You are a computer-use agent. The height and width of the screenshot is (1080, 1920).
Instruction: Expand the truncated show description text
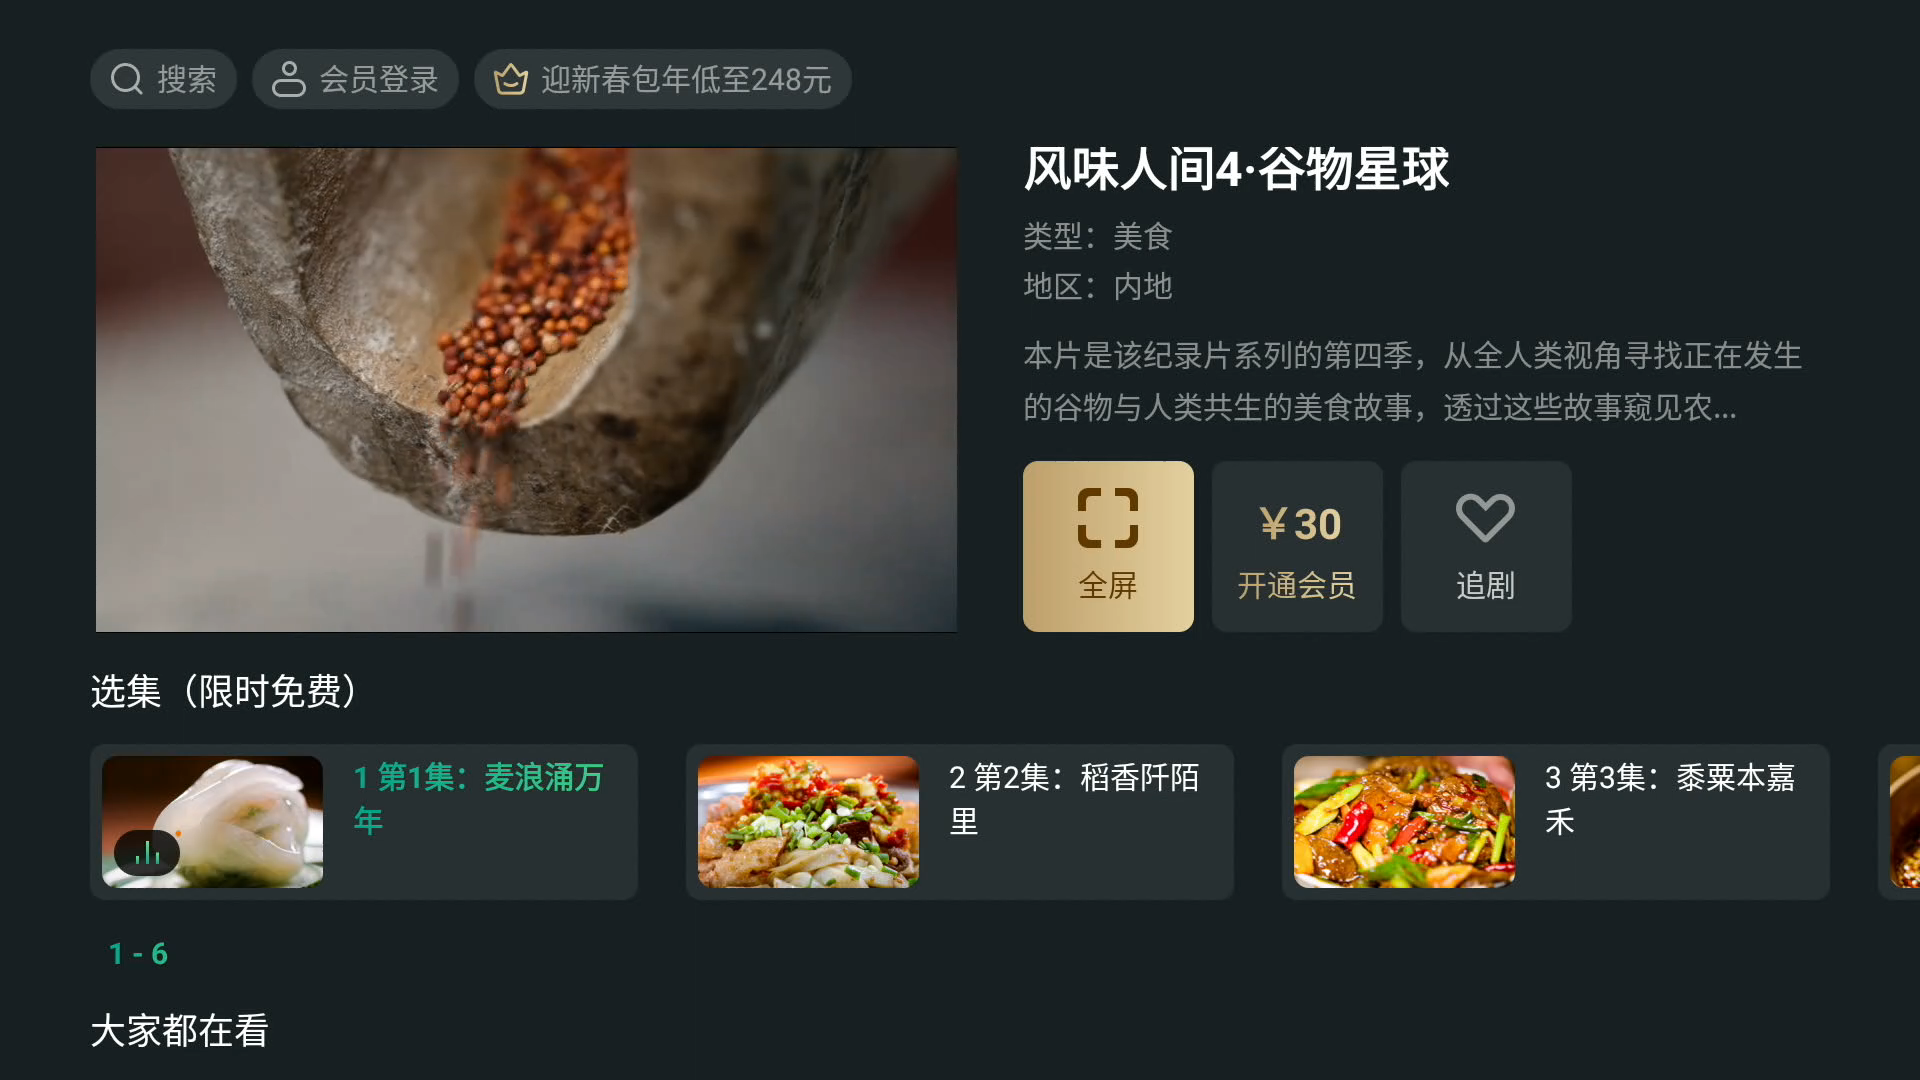(x=1412, y=381)
